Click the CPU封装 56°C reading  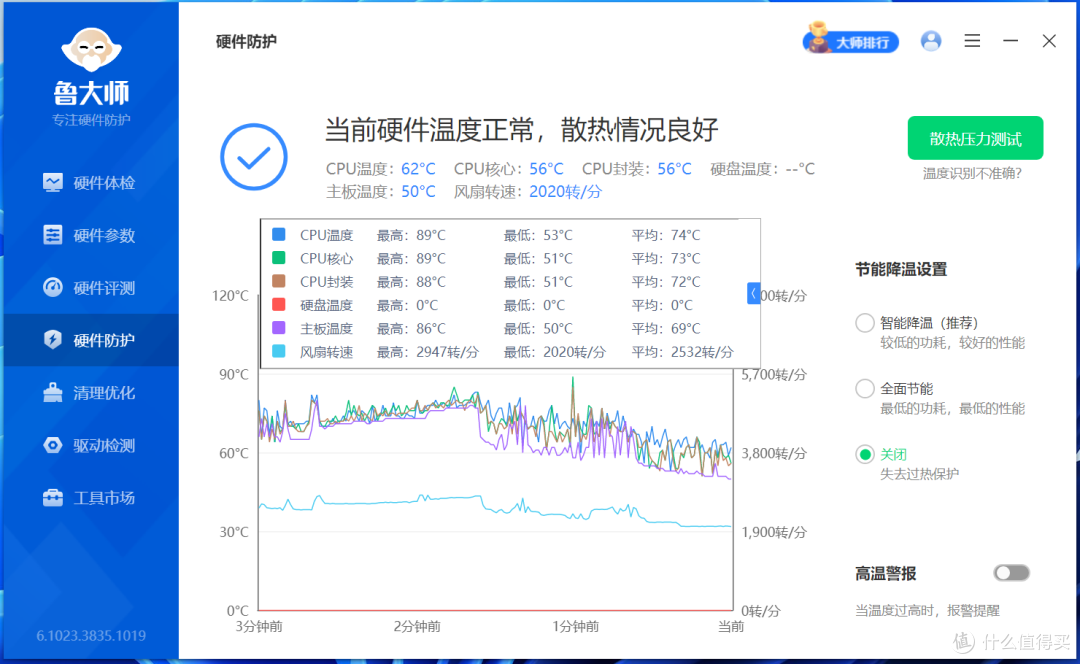click(636, 169)
